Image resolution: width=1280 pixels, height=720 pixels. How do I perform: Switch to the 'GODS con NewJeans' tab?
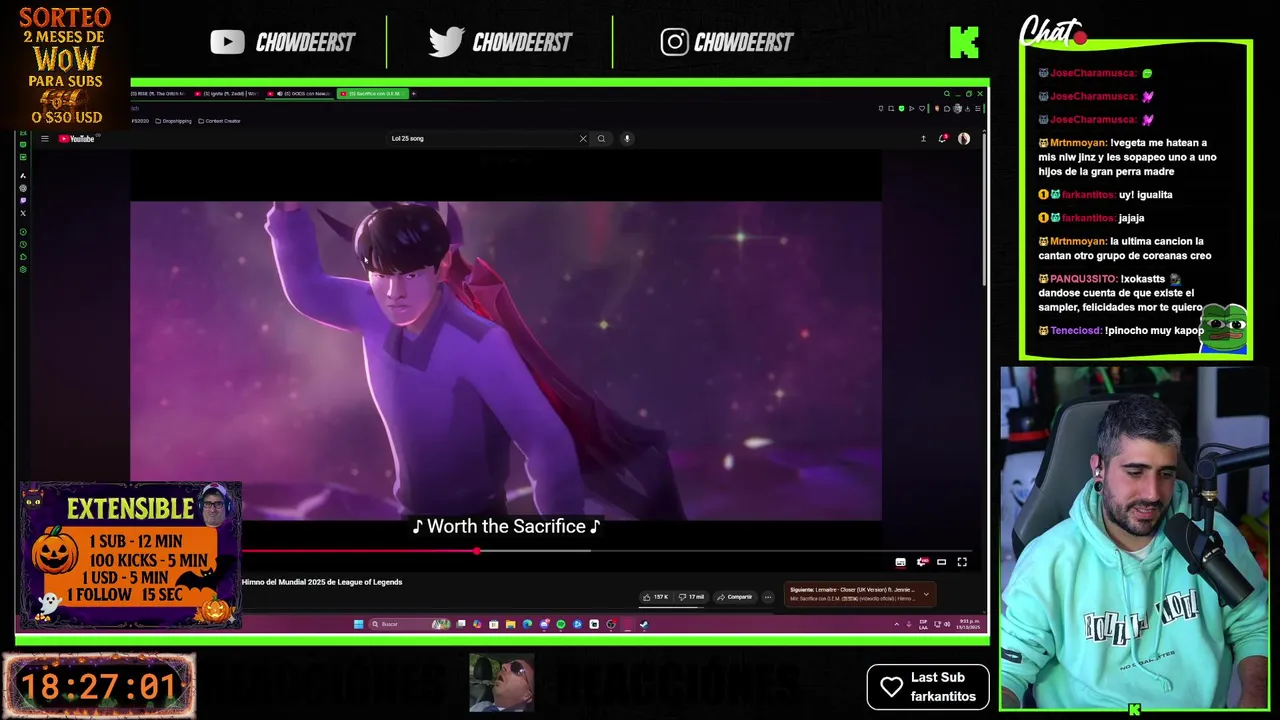click(x=300, y=93)
